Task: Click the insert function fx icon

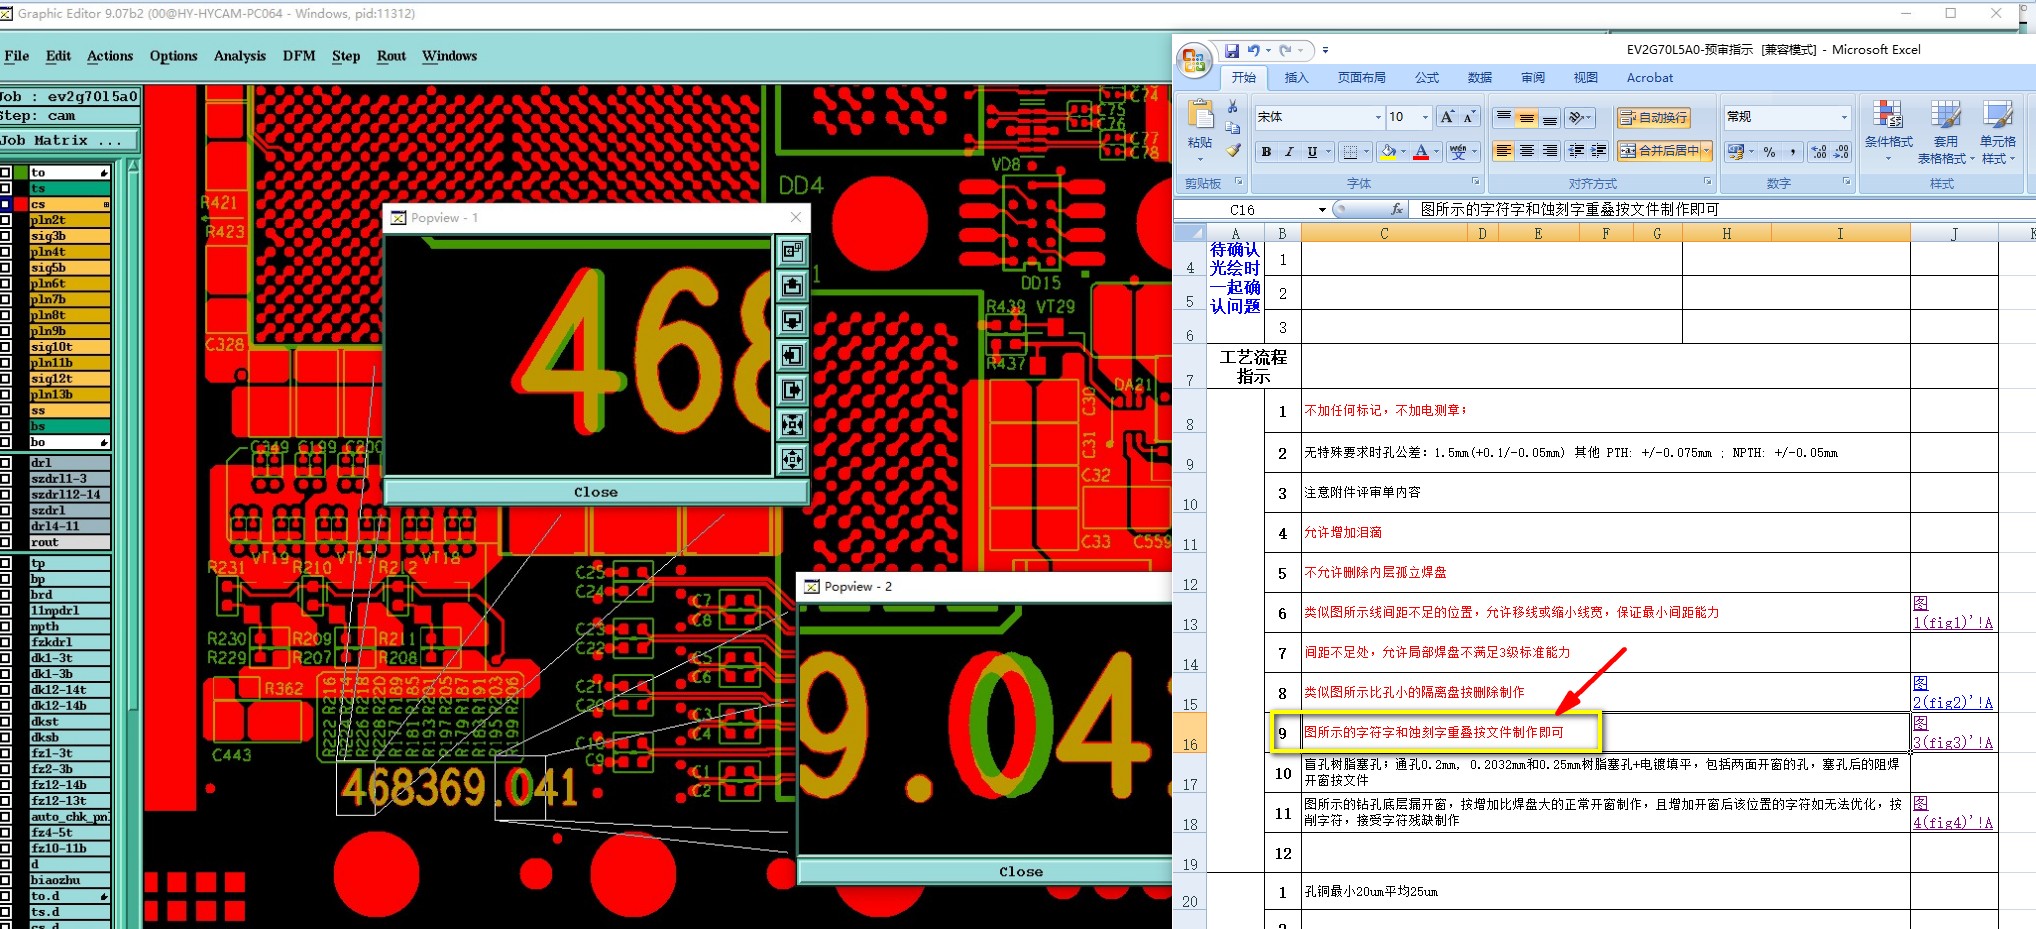Action: 1397,209
